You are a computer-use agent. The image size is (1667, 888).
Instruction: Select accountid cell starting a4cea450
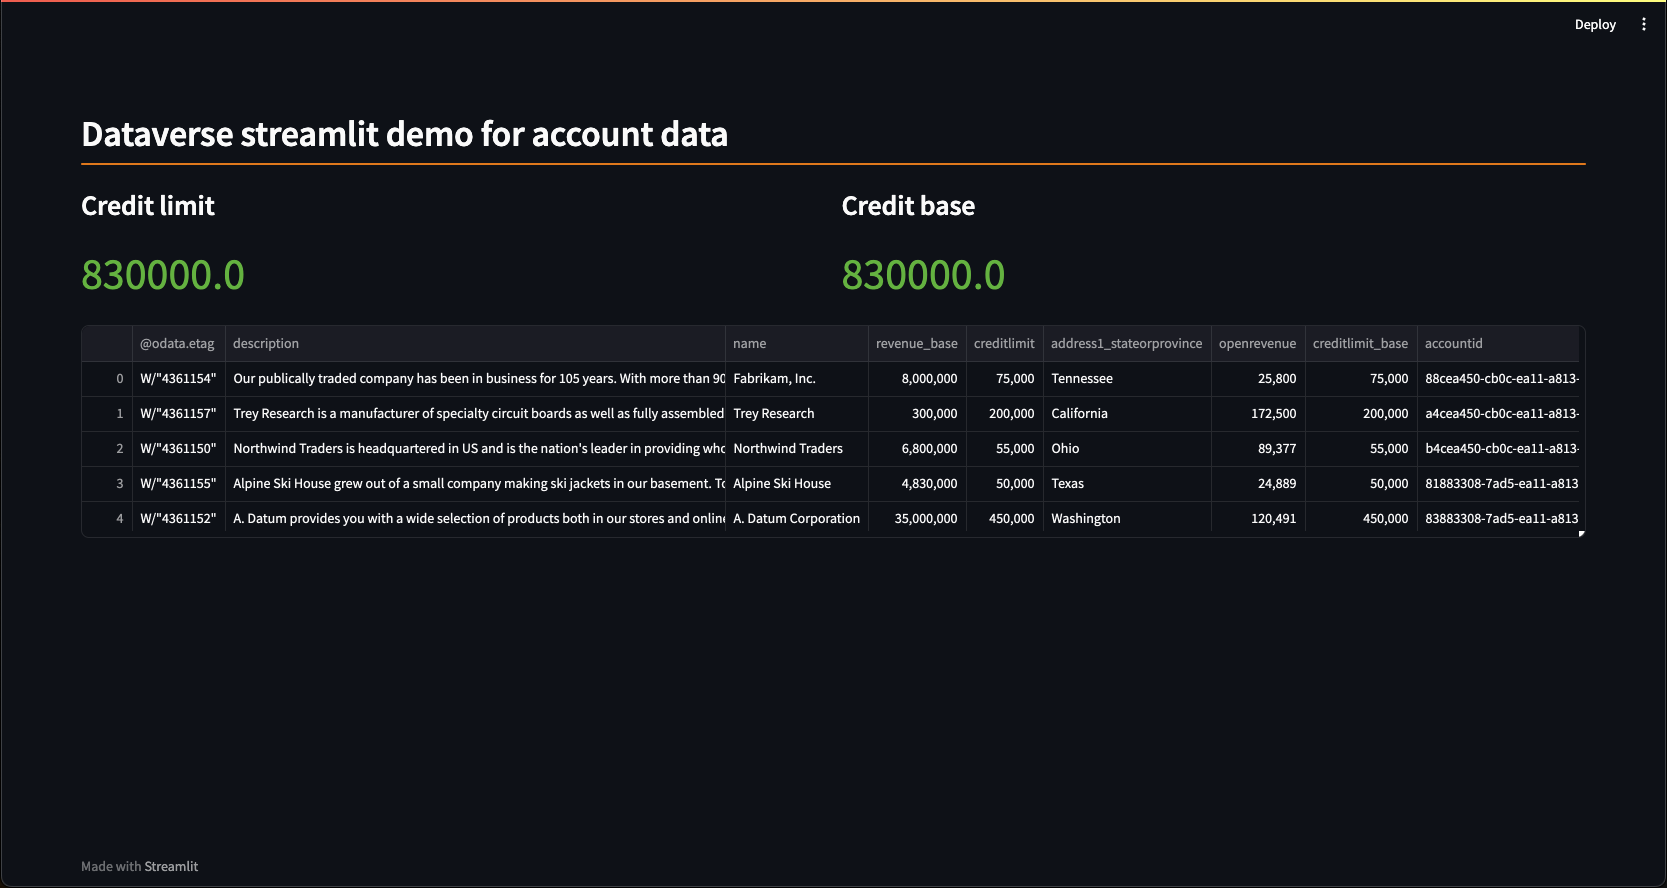(1498, 414)
